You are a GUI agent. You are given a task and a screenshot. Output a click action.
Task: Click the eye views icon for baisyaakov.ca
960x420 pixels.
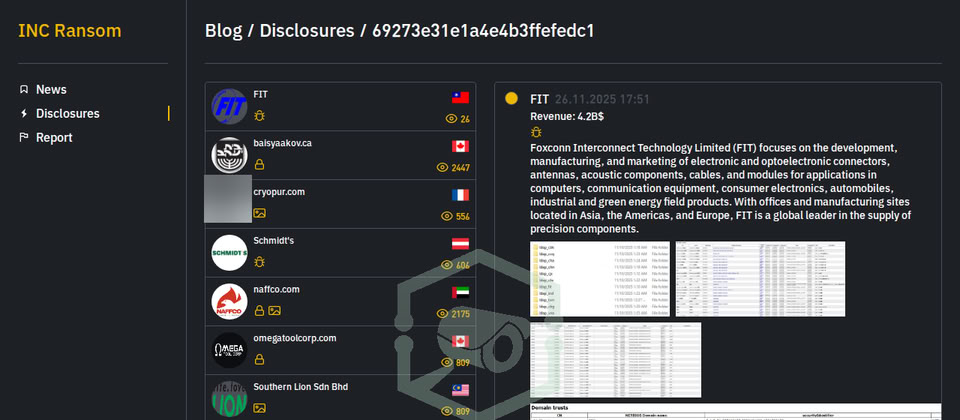pyautogui.click(x=443, y=168)
